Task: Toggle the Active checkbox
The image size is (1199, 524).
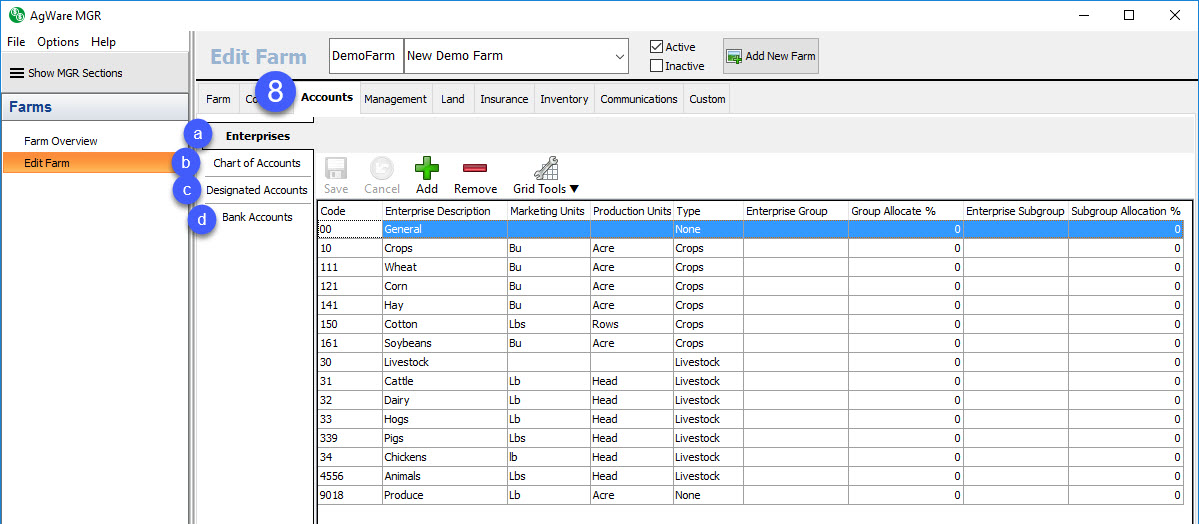Action: (x=657, y=47)
